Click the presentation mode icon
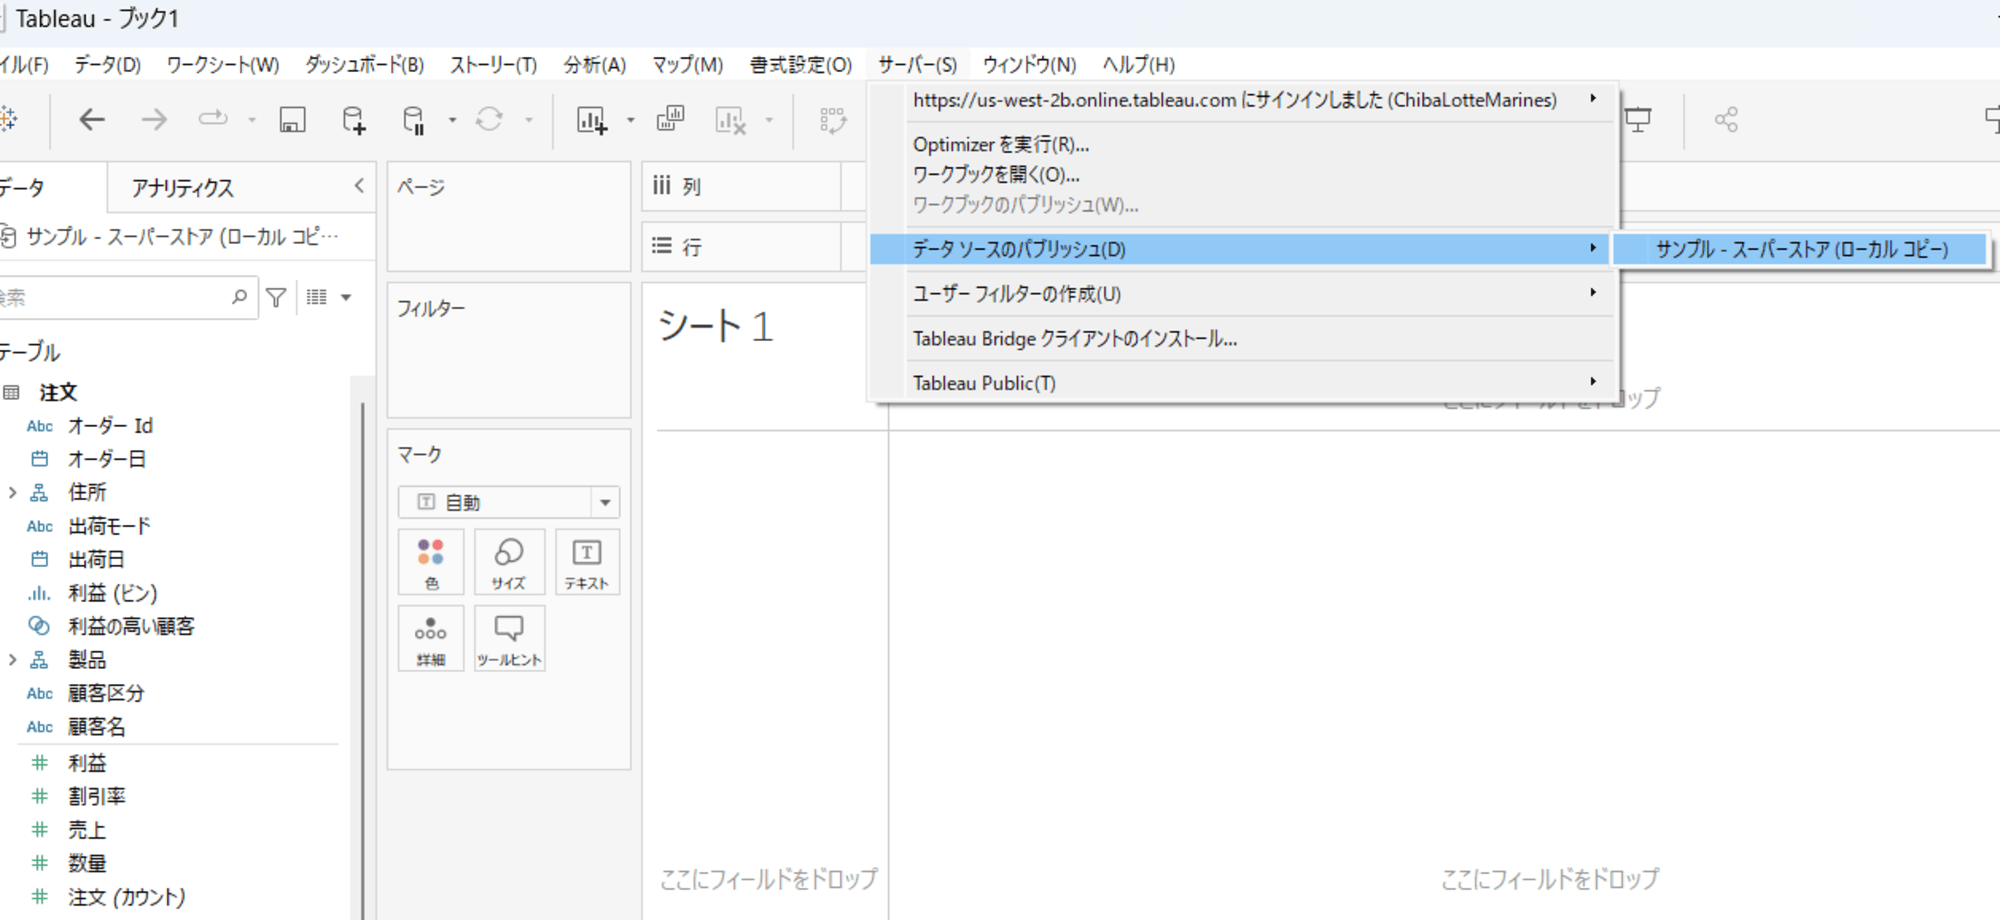Viewport: 2000px width, 920px height. [1638, 120]
